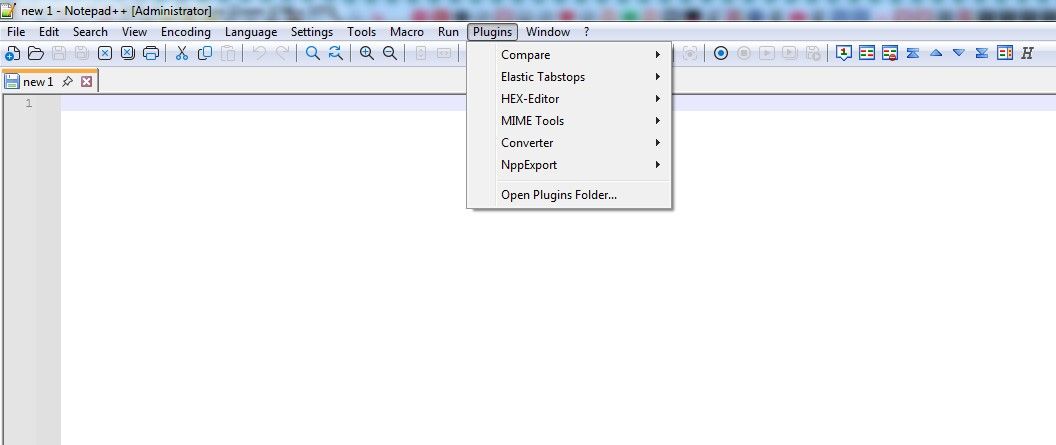Click the Playback macro icon

click(x=766, y=54)
